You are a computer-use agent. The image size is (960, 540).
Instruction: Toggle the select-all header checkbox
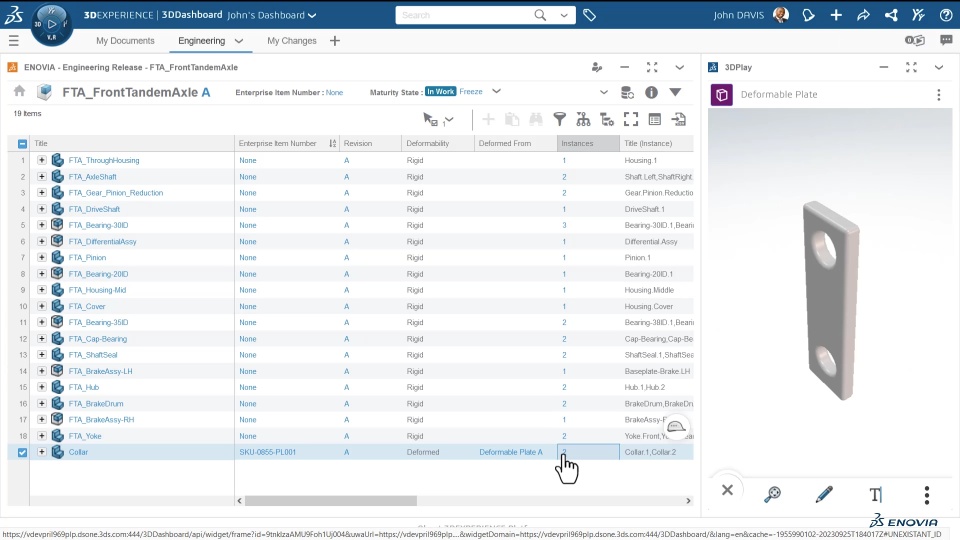click(23, 144)
